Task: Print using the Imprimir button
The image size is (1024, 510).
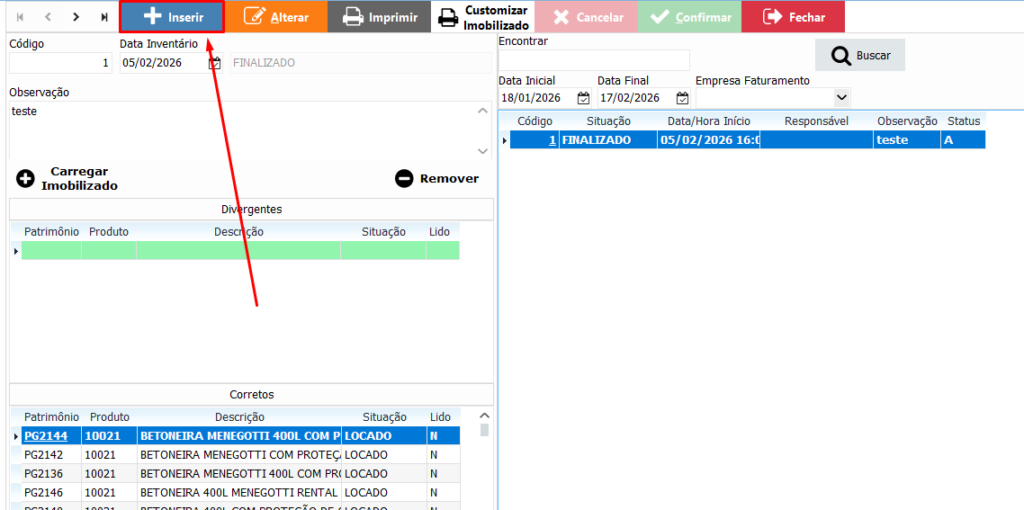Action: tap(379, 17)
